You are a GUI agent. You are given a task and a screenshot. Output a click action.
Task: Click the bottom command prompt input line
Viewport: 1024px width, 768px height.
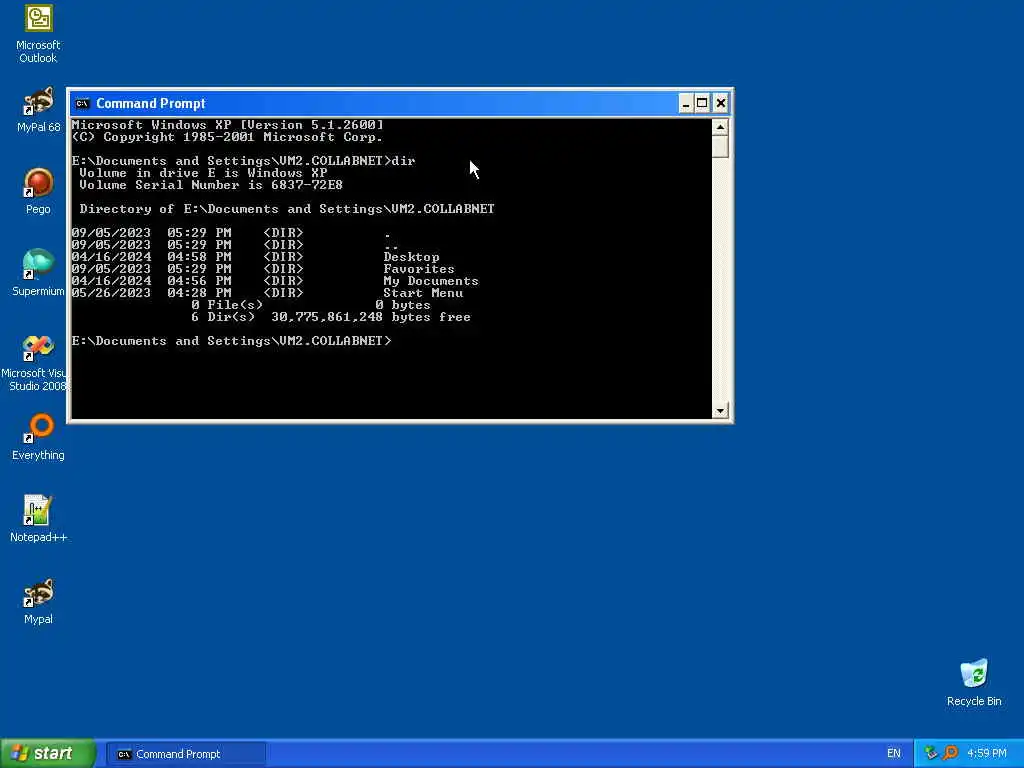(232, 341)
